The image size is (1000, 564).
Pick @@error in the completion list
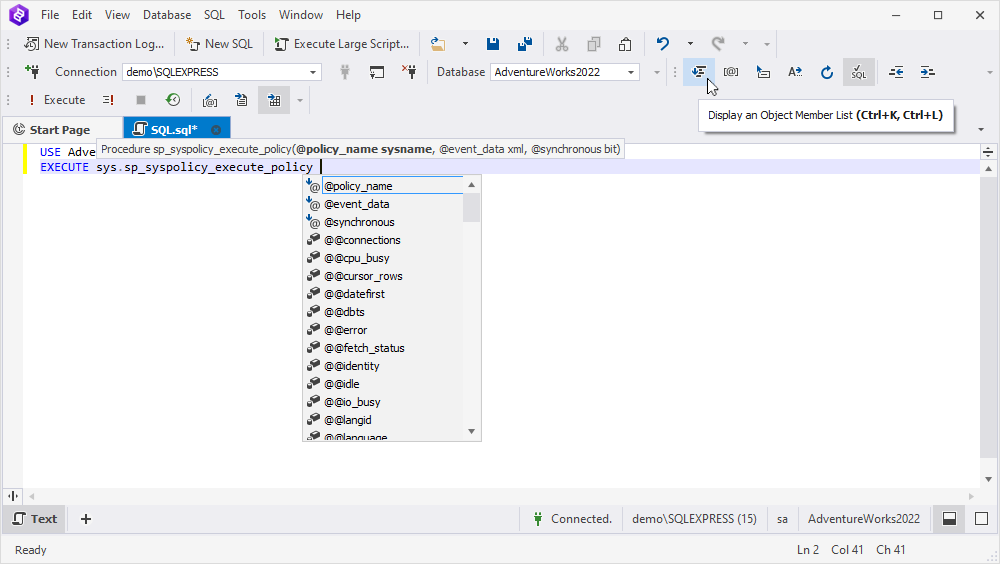coord(384,330)
